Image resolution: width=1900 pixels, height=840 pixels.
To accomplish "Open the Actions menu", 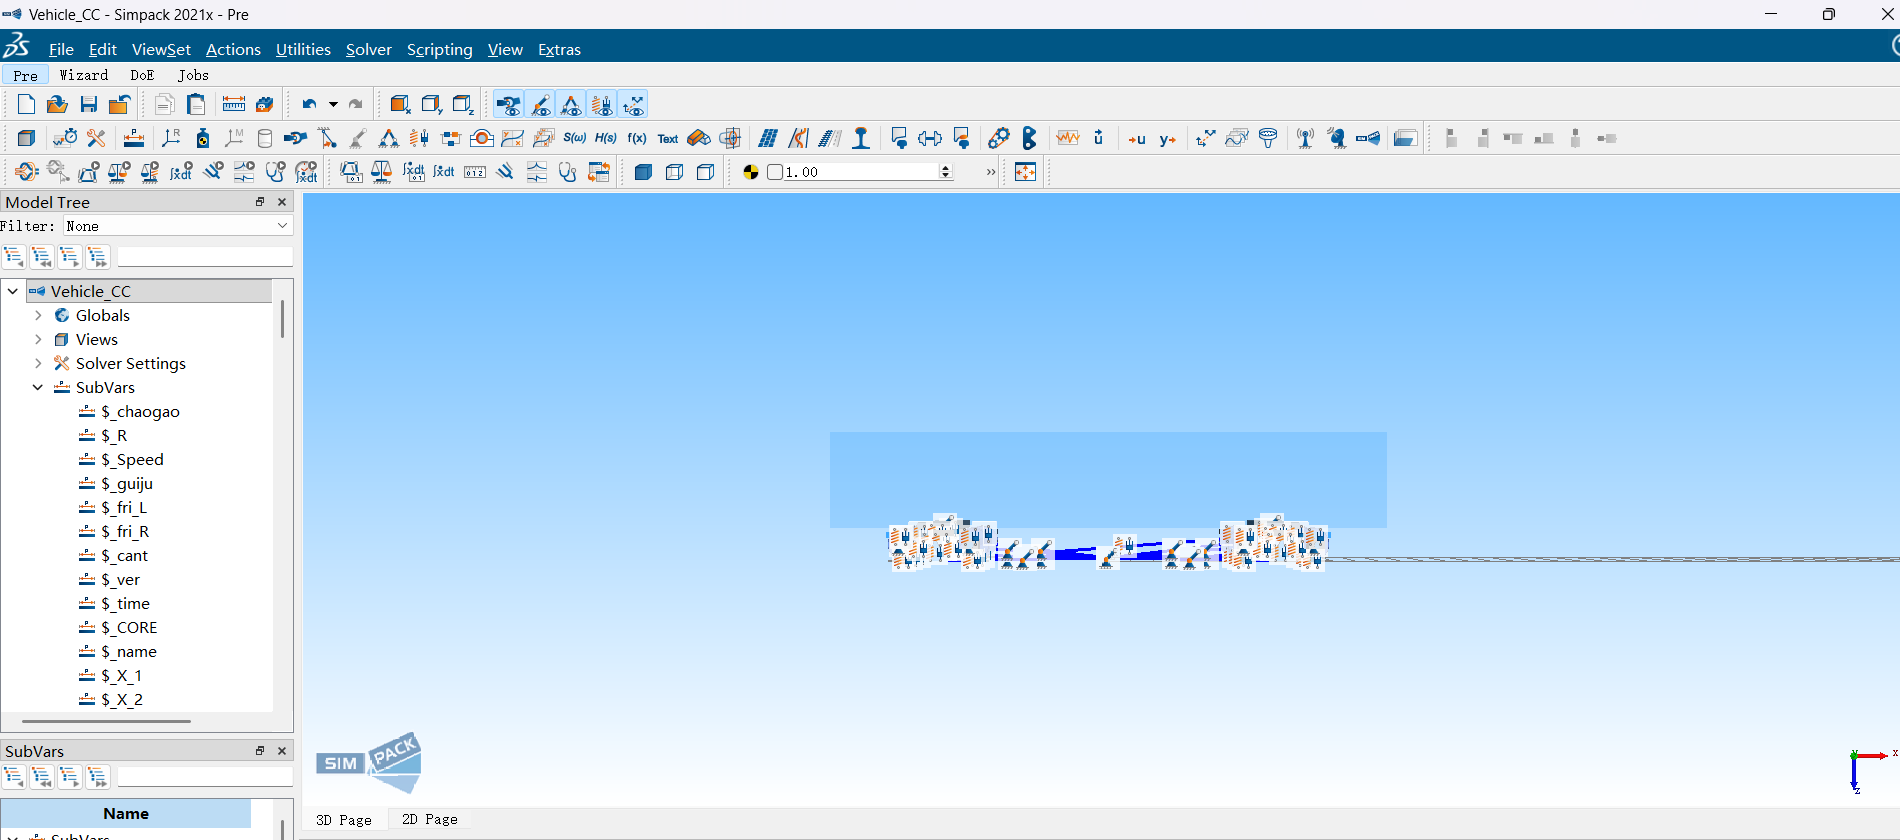I will pyautogui.click(x=233, y=49).
